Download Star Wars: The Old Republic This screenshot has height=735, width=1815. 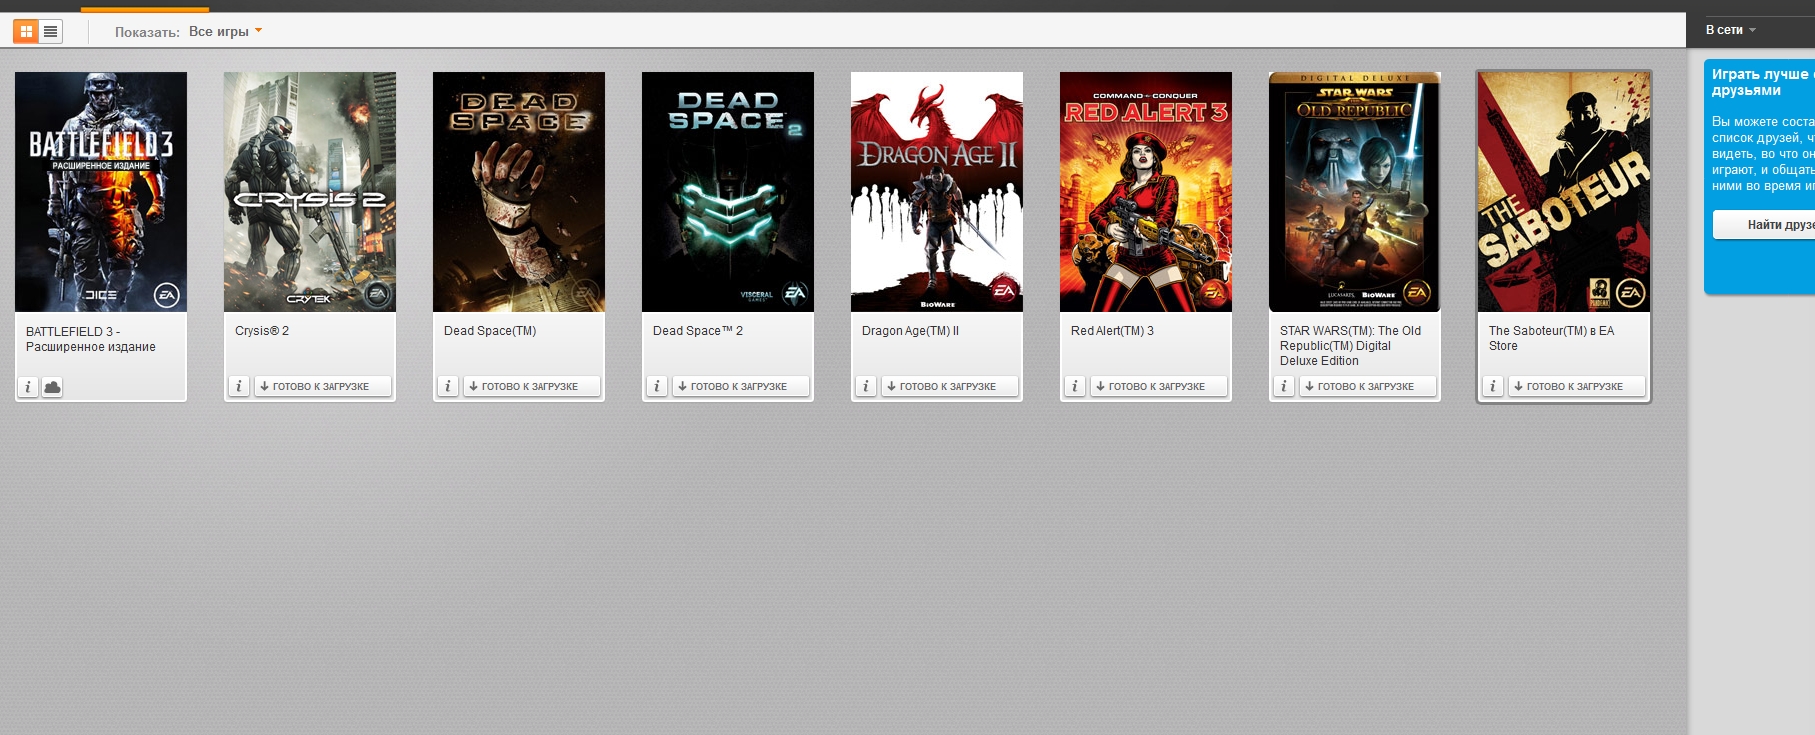point(1367,386)
